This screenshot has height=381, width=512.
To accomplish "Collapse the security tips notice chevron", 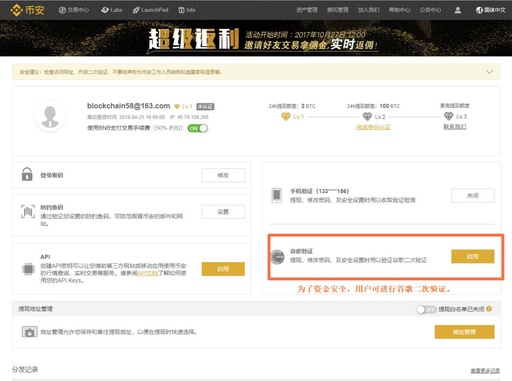I will coord(489,72).
